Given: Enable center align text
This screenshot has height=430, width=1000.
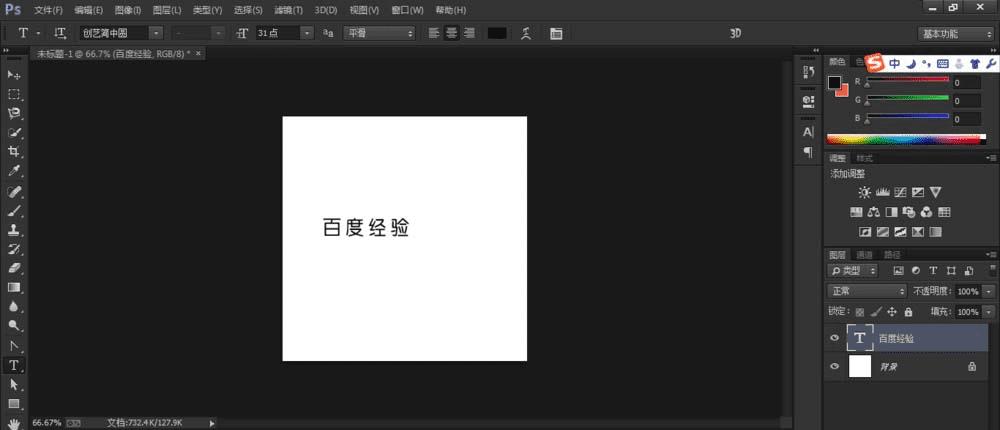Looking at the screenshot, I should coord(452,33).
